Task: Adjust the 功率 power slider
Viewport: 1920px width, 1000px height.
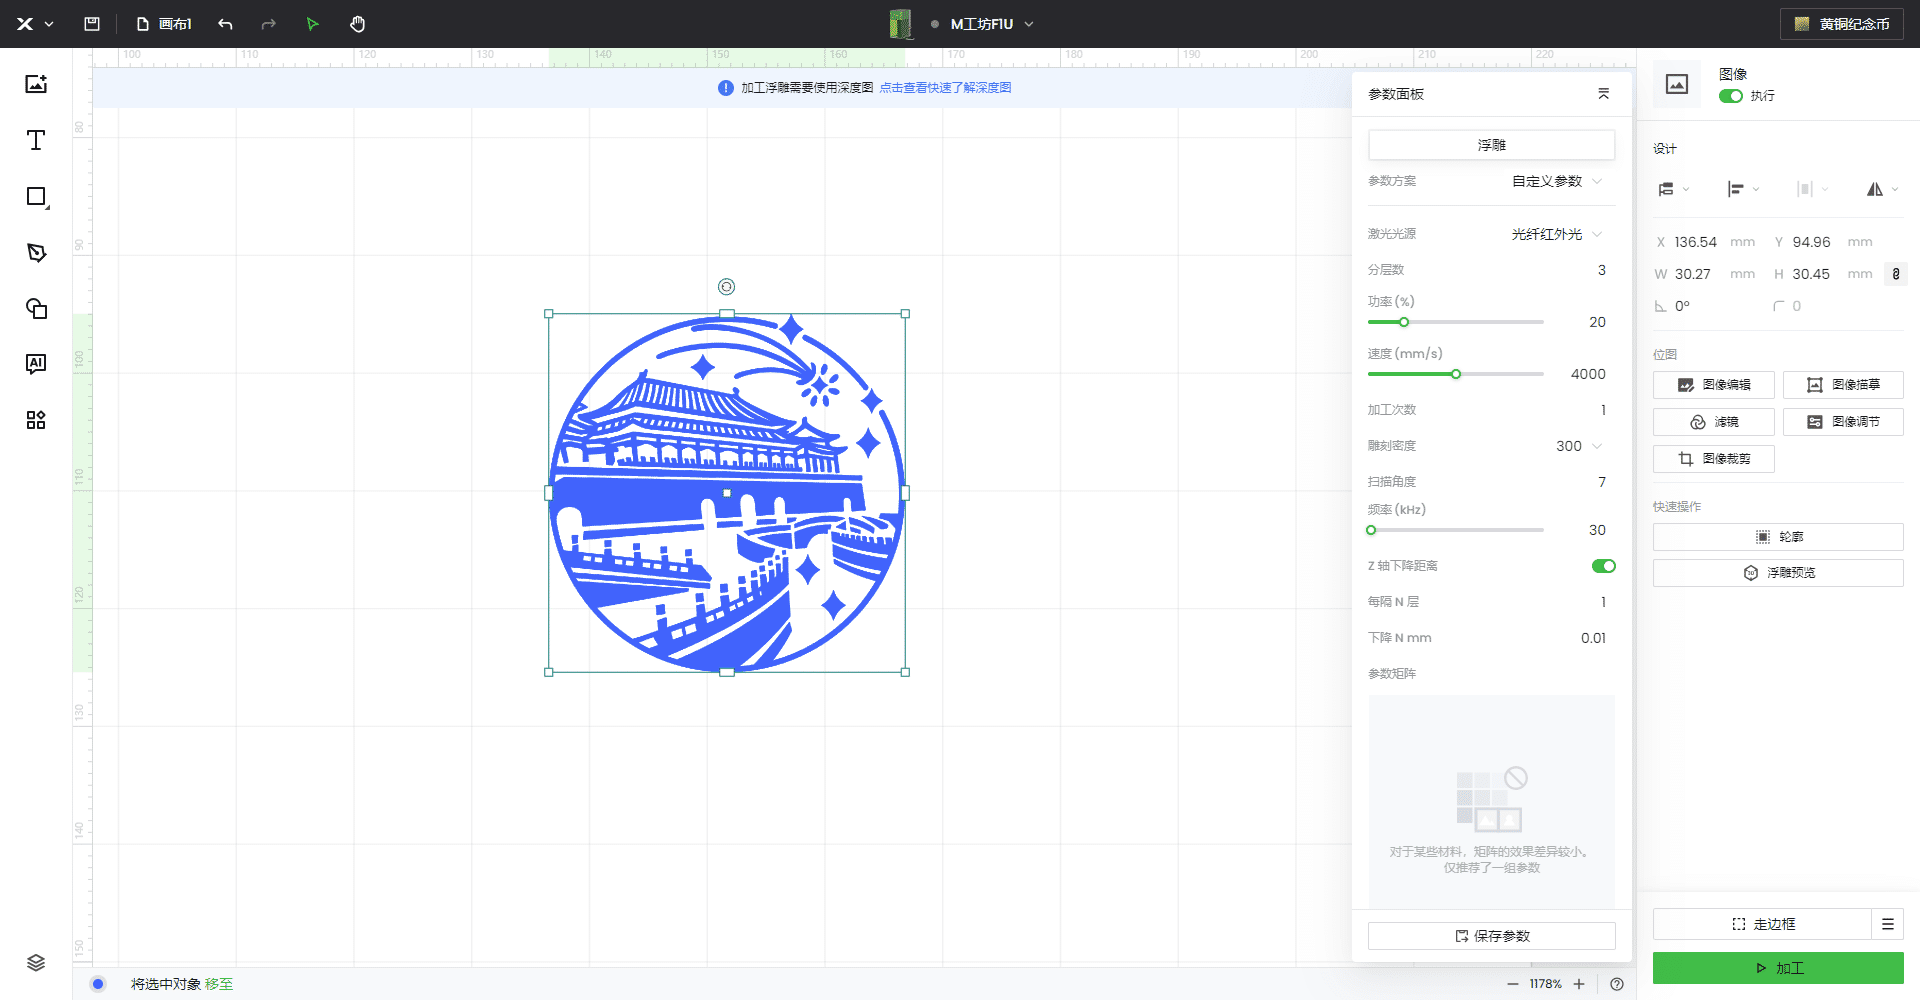Action: pyautogui.click(x=1404, y=322)
